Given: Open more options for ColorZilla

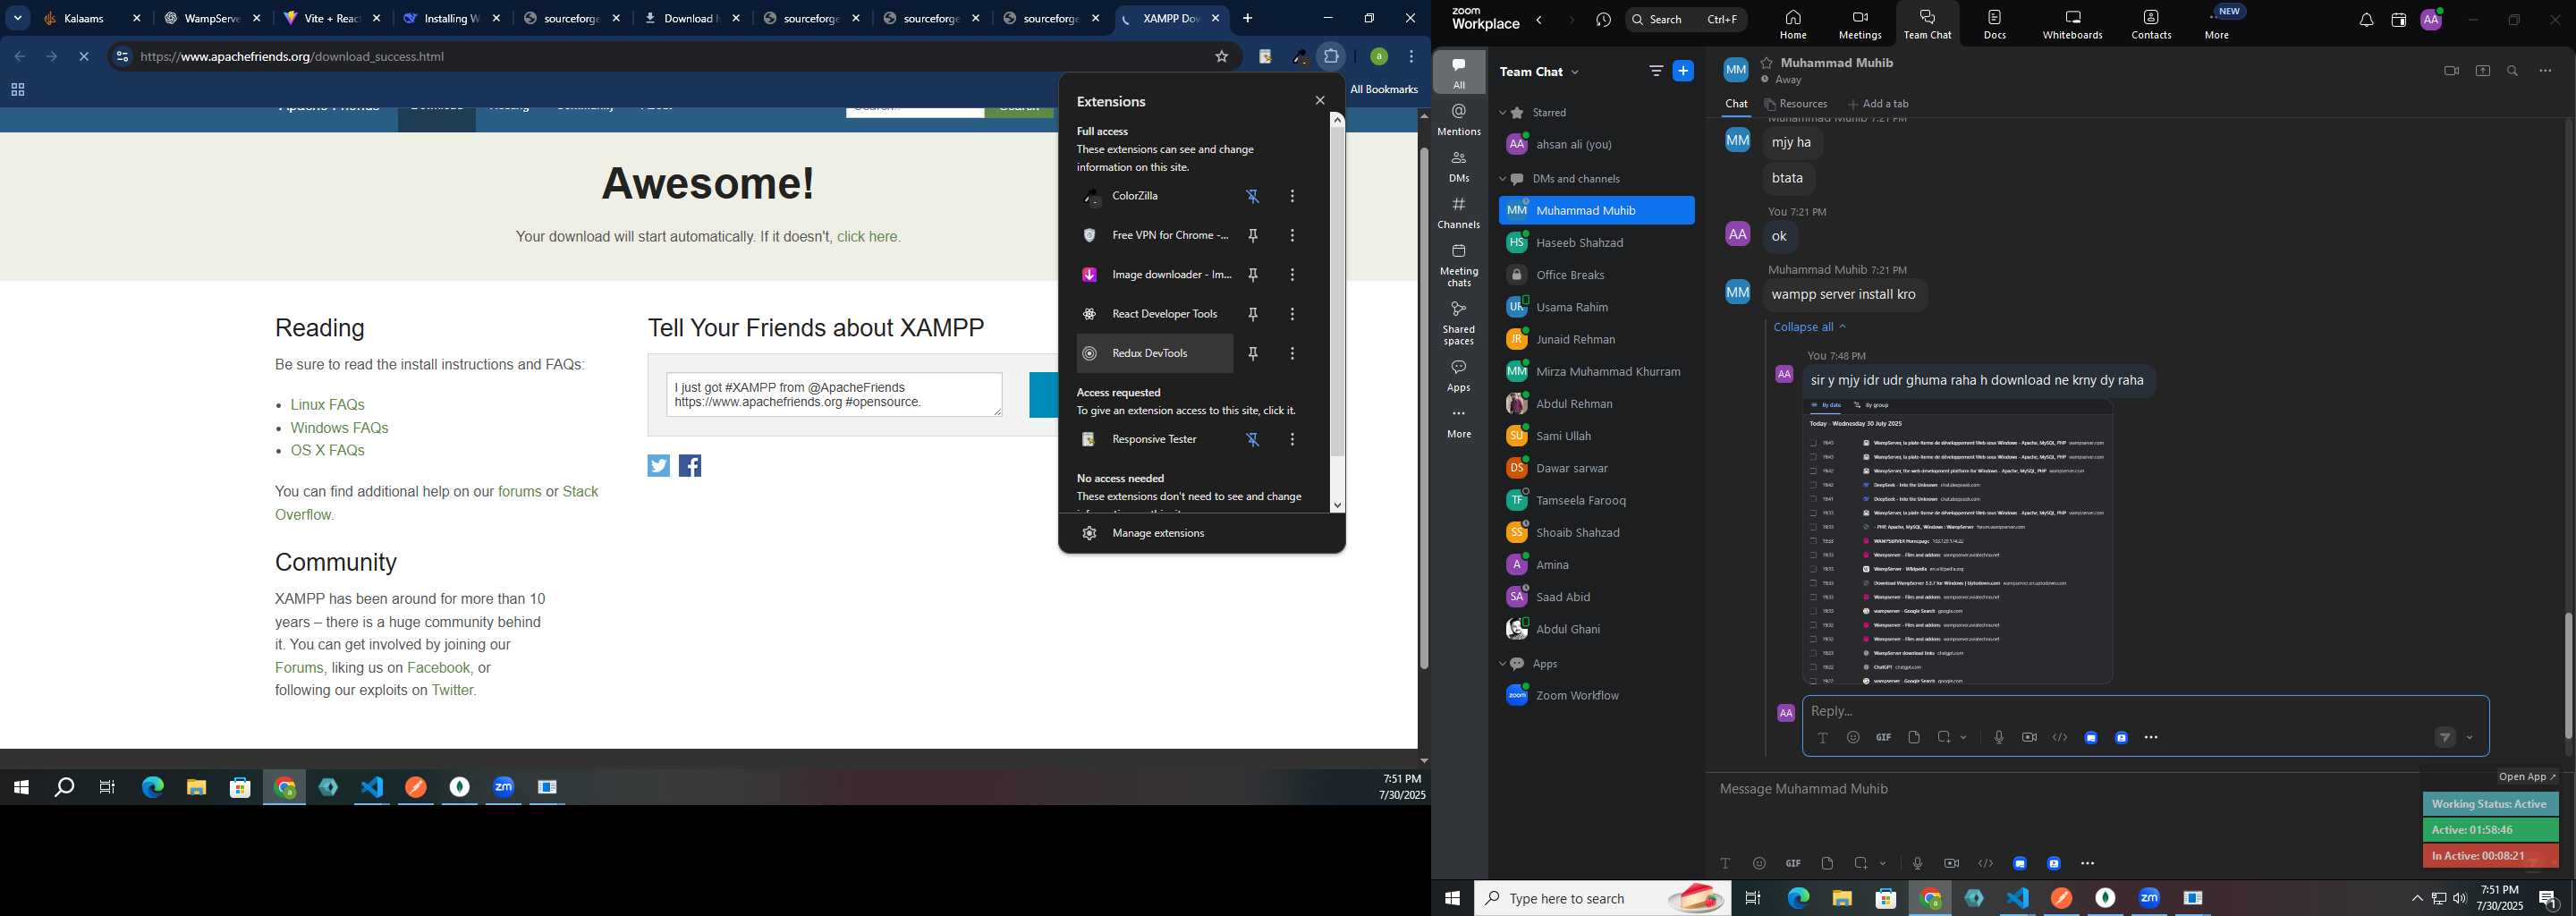Looking at the screenshot, I should pyautogui.click(x=1293, y=197).
